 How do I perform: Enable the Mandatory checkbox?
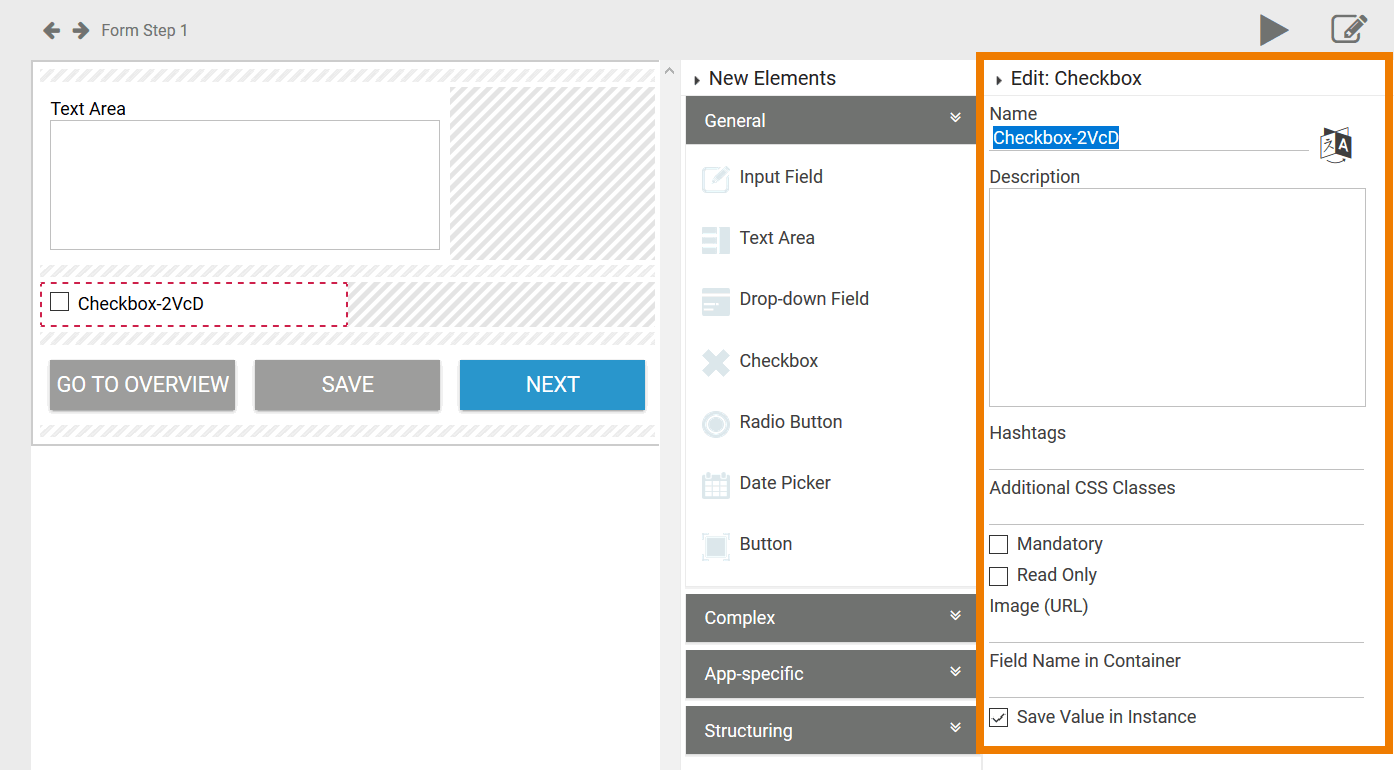[x=998, y=545]
